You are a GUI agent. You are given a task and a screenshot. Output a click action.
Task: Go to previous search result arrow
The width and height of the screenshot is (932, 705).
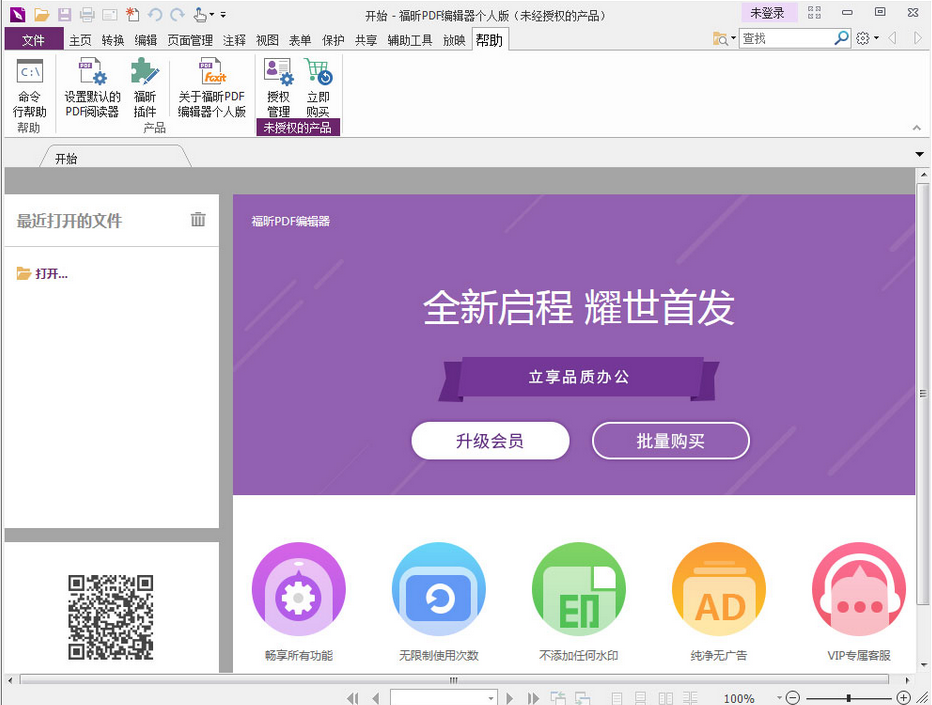[x=892, y=39]
